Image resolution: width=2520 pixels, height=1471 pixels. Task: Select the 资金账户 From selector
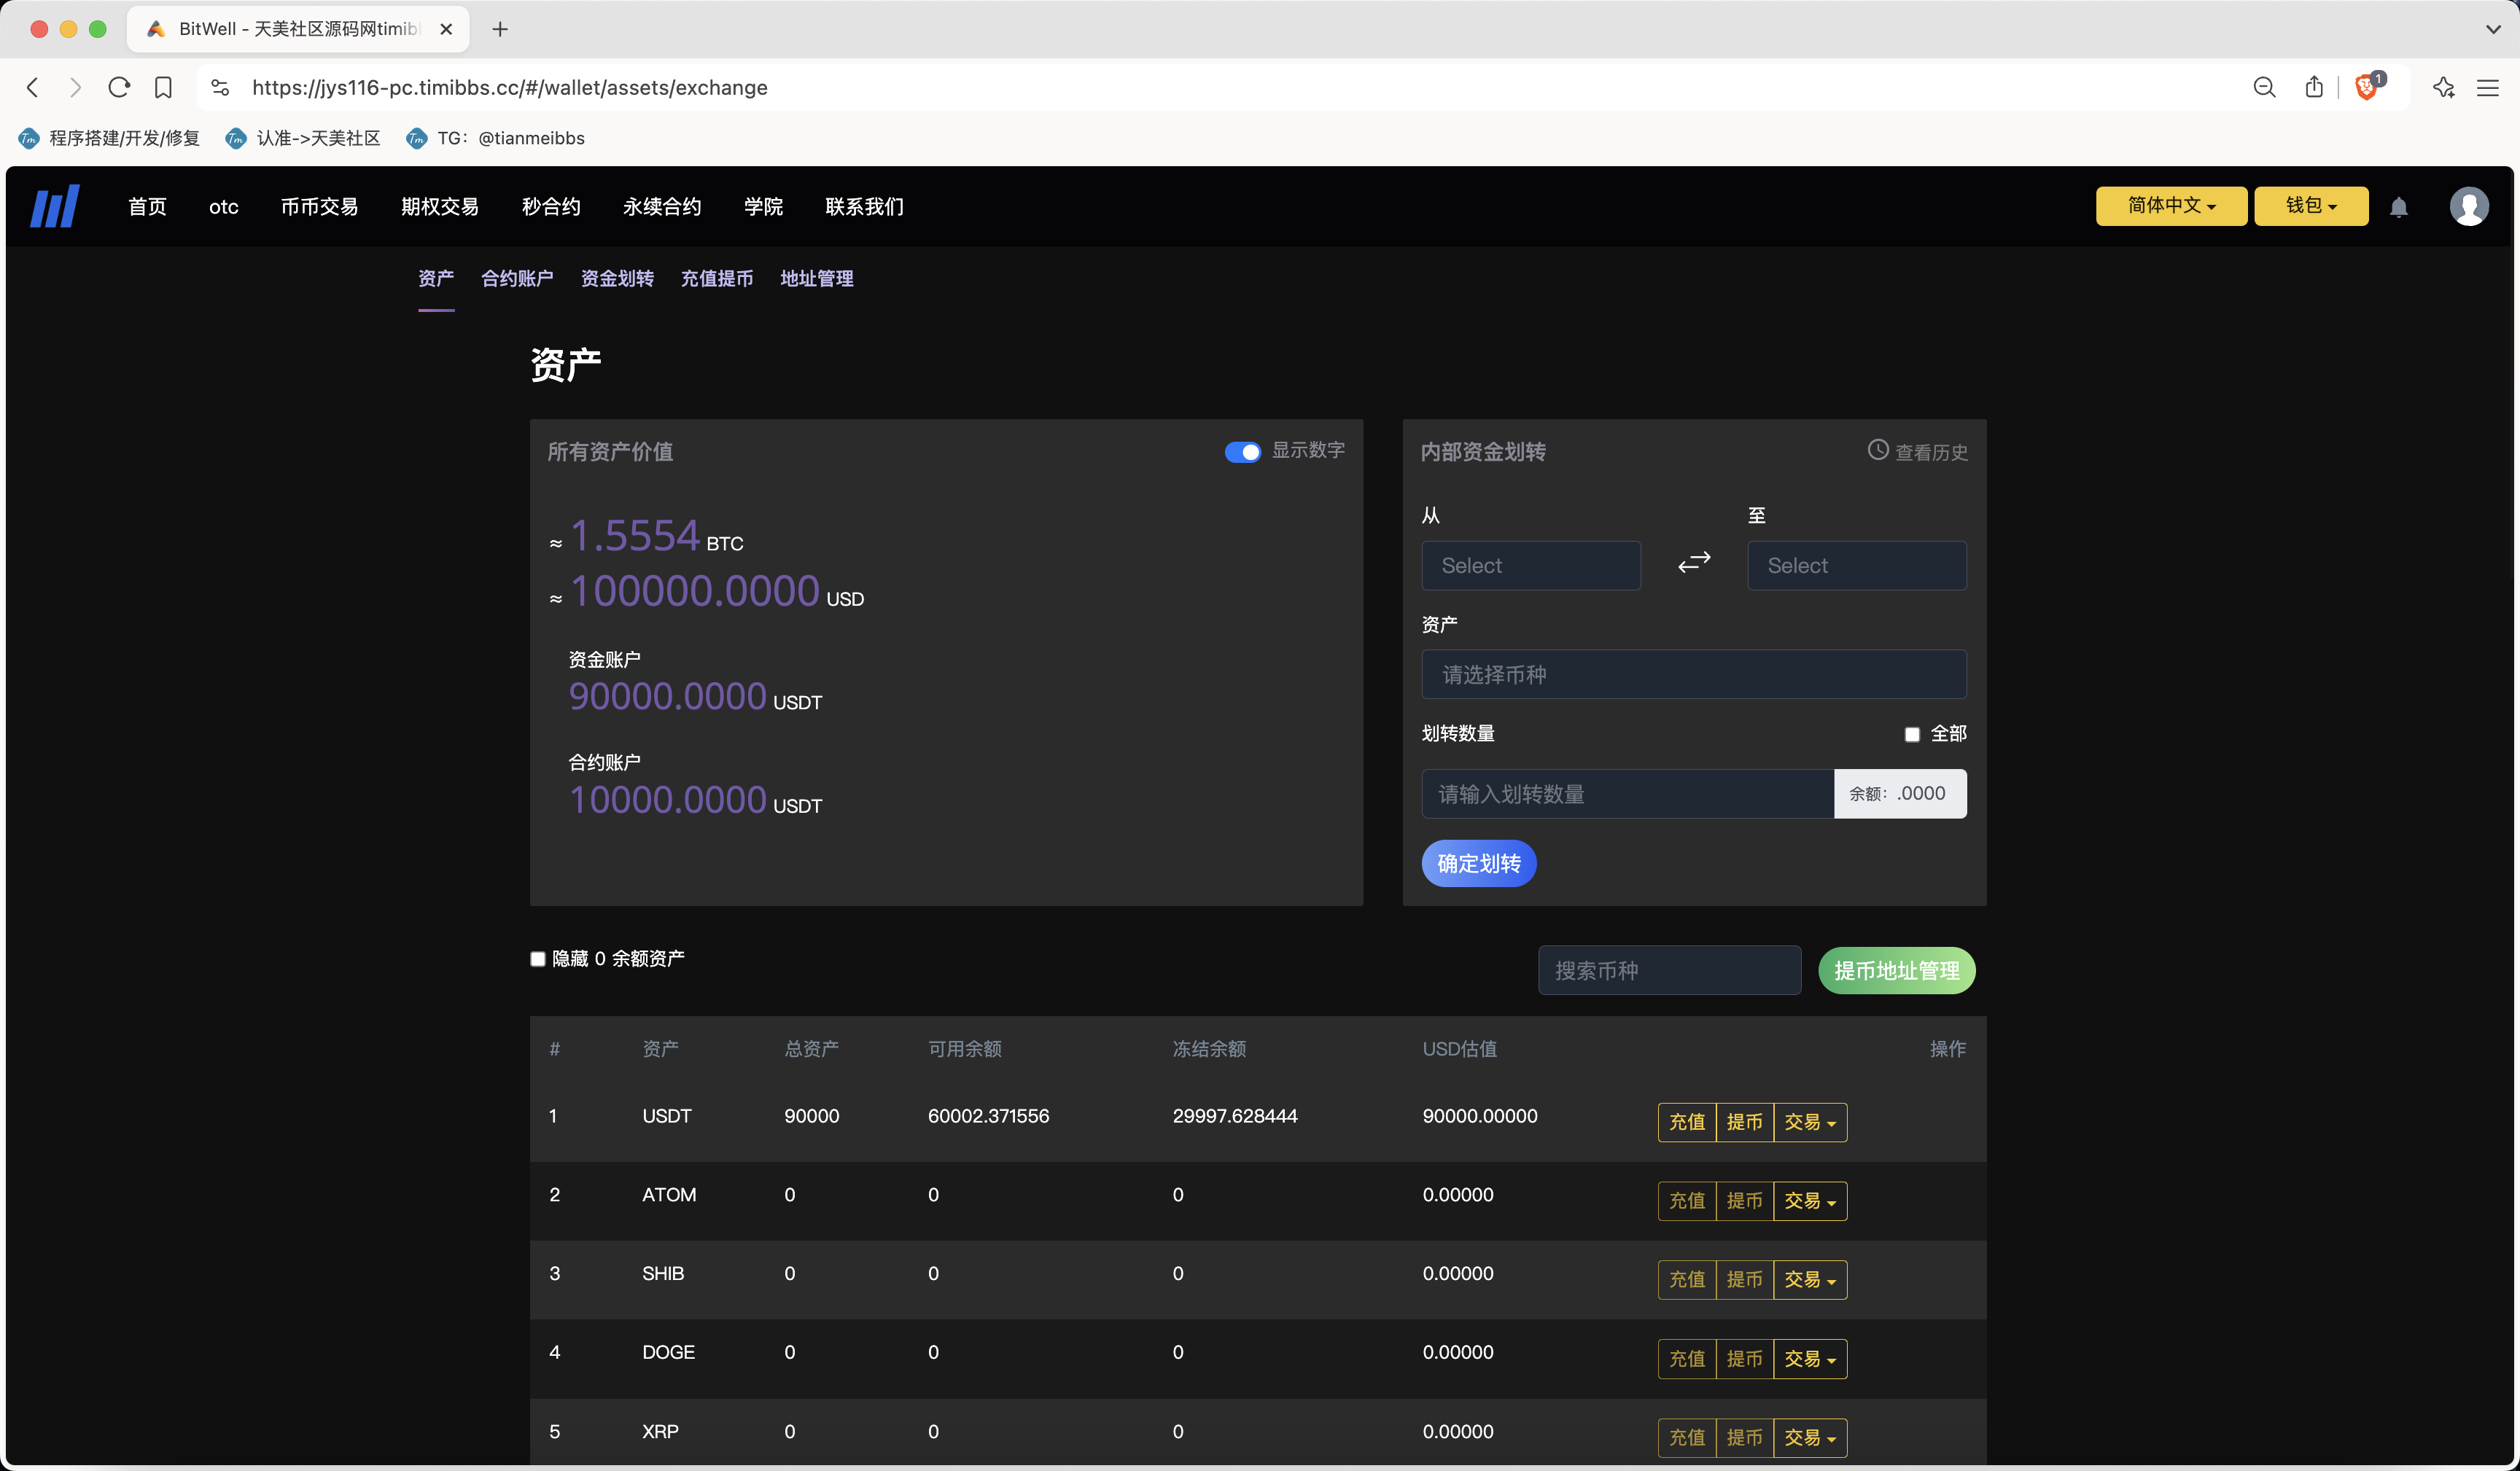[x=1529, y=564]
